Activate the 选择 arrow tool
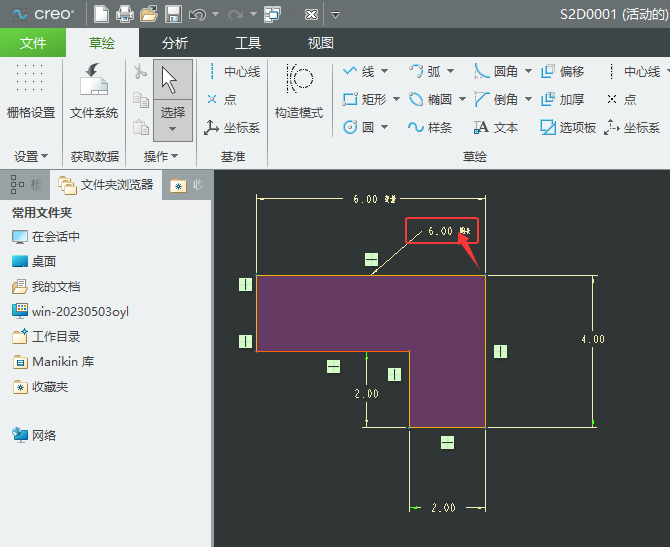670x547 pixels. pos(173,91)
